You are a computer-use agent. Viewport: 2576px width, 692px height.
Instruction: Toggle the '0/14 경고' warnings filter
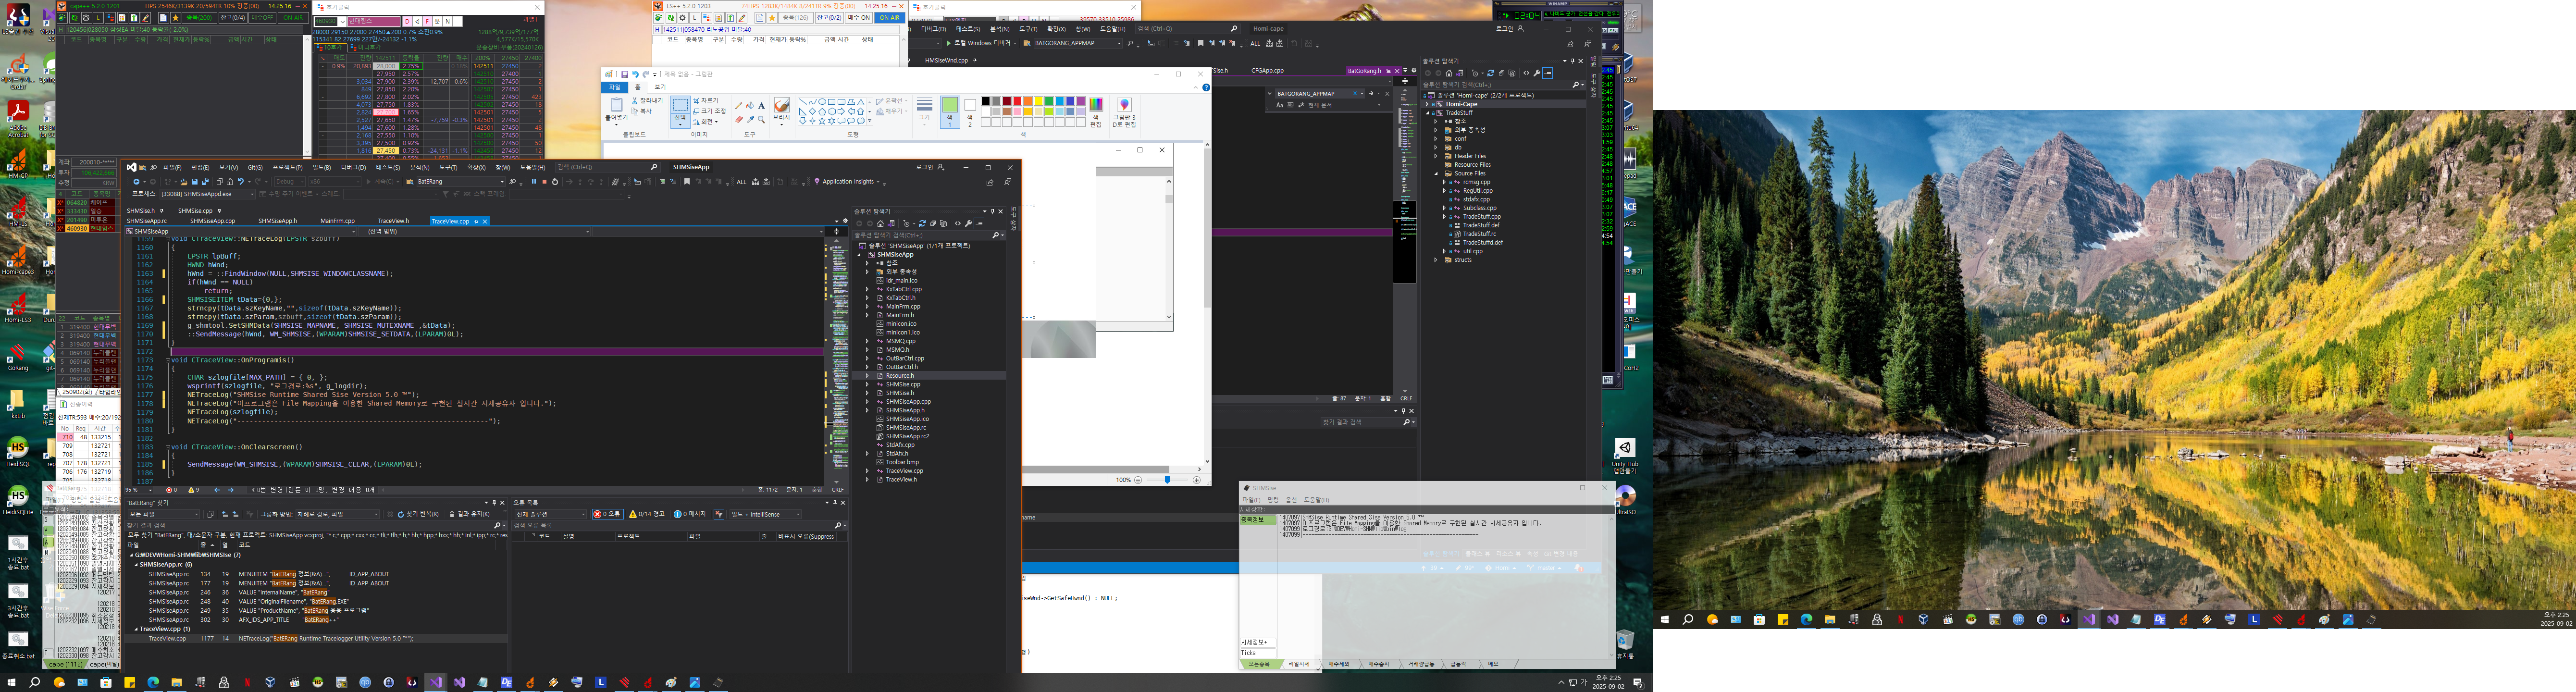coord(647,514)
